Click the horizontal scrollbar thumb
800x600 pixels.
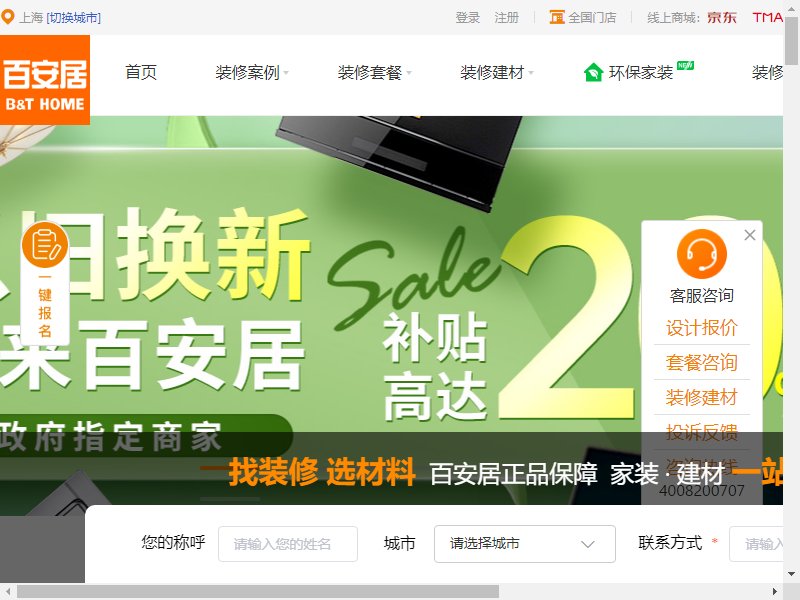(x=258, y=592)
